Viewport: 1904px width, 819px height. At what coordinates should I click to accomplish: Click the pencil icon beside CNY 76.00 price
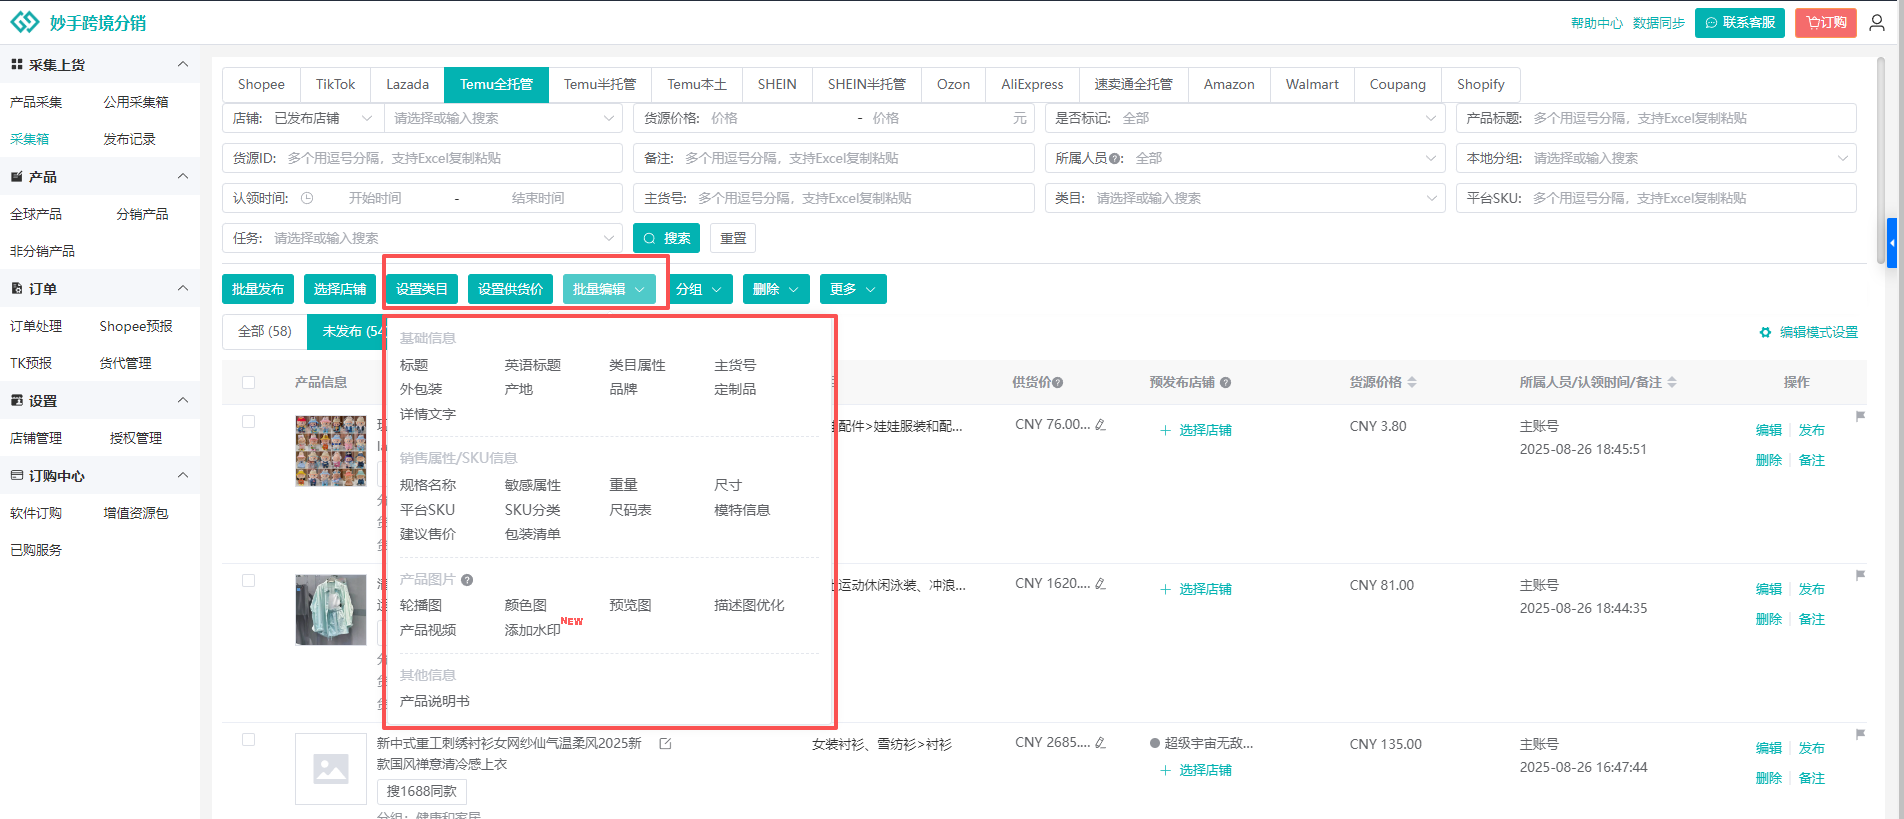click(x=1101, y=425)
